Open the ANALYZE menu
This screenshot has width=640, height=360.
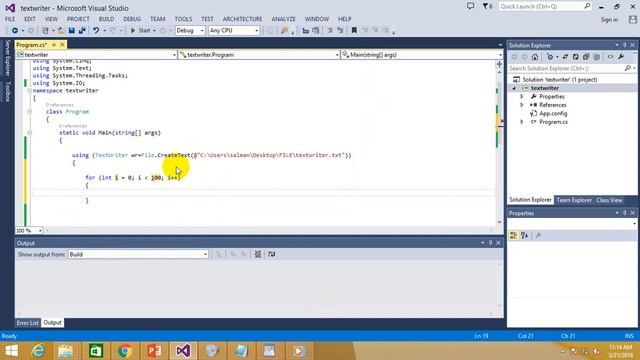pyautogui.click(x=283, y=19)
